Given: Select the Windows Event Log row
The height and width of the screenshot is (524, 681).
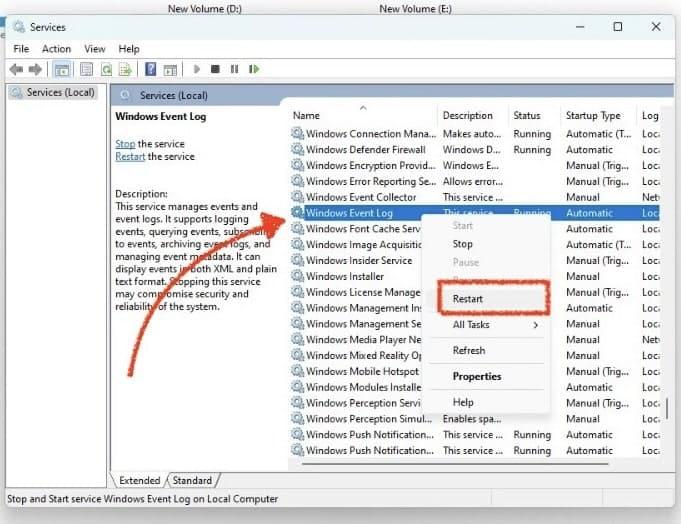Looking at the screenshot, I should [475, 213].
